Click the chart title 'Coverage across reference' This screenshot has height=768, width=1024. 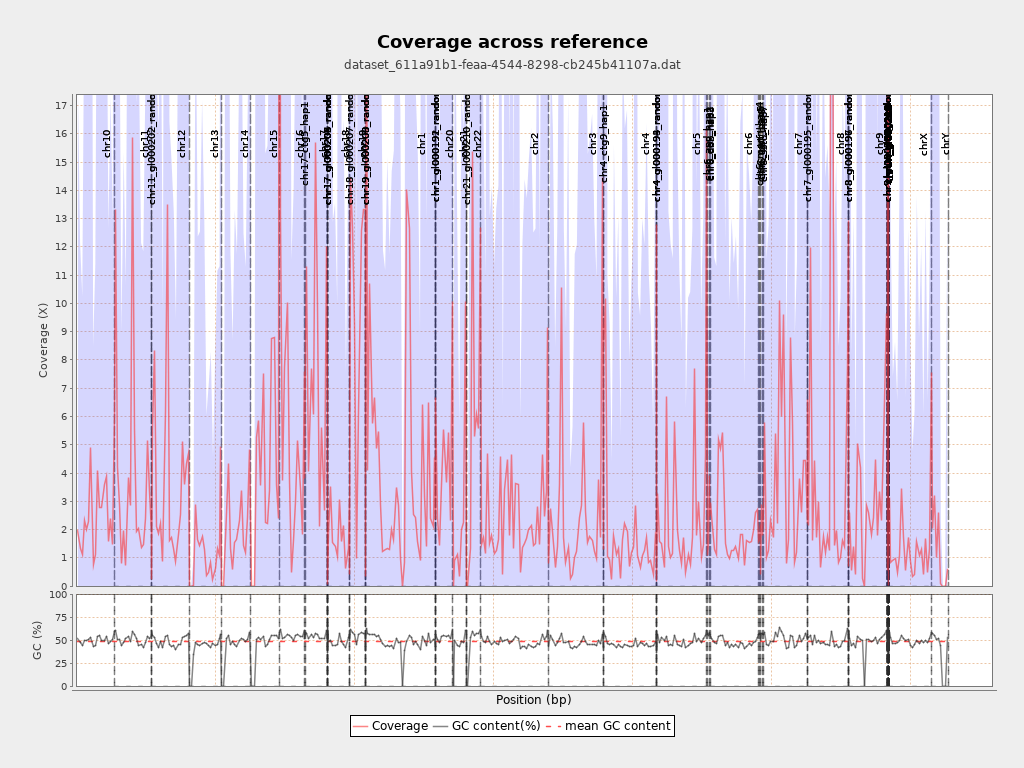pyautogui.click(x=512, y=42)
